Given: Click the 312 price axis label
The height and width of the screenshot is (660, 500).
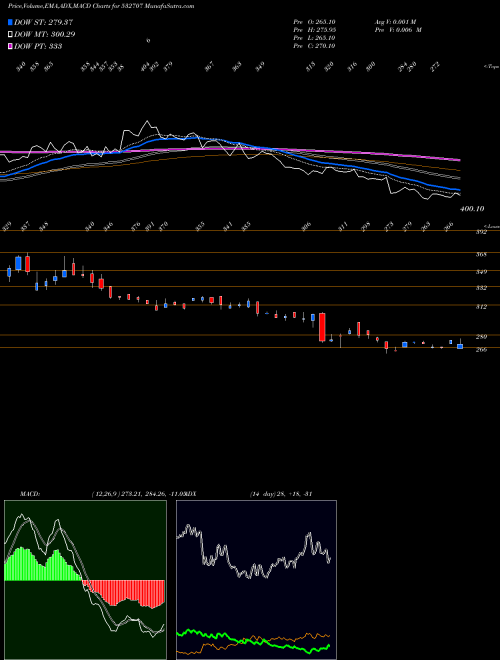Looking at the screenshot, I should pos(481,307).
